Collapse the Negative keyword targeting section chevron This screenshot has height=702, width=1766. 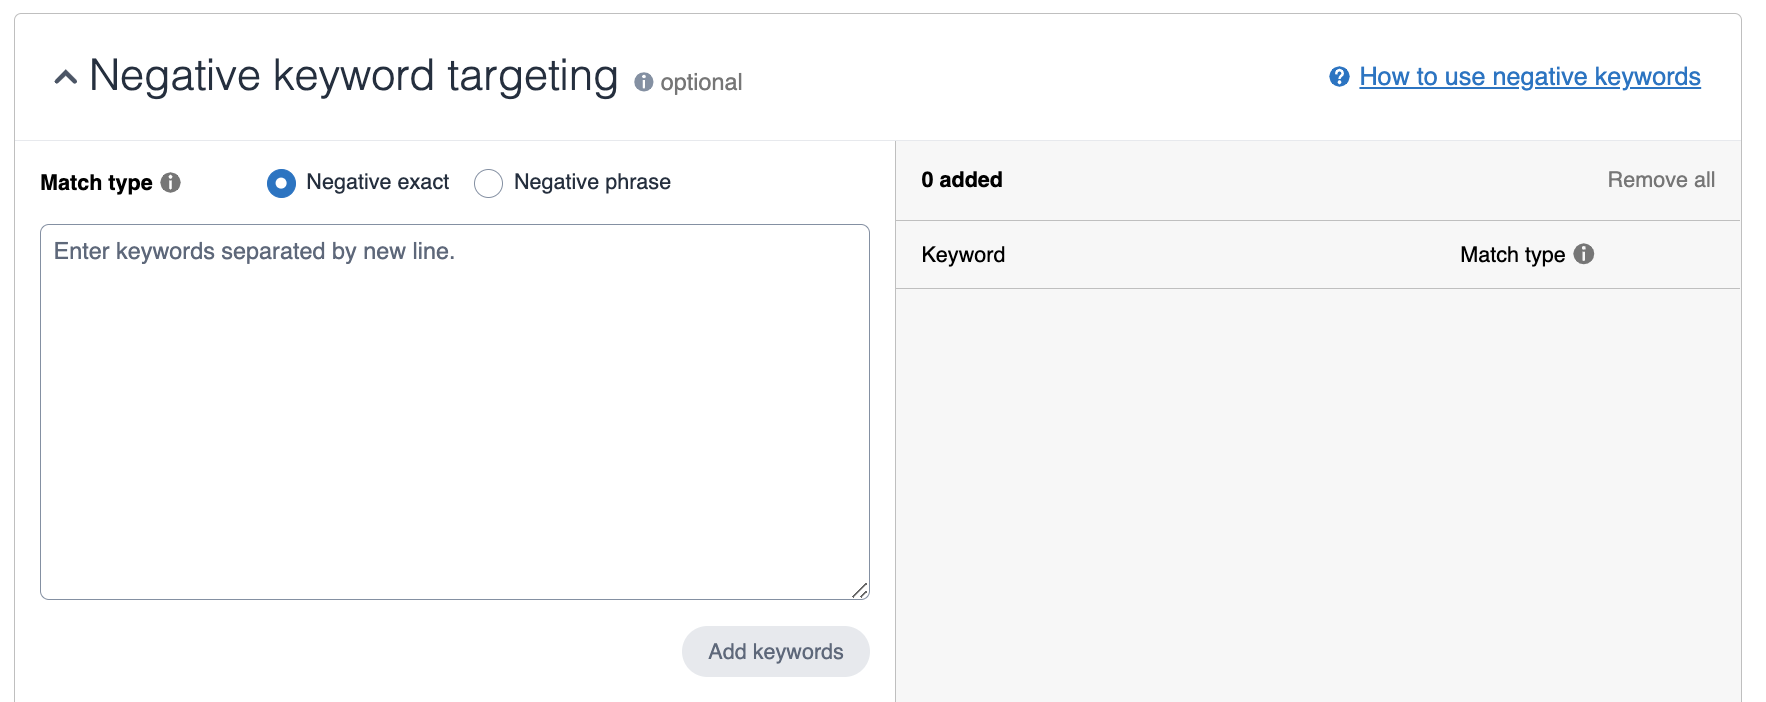65,77
